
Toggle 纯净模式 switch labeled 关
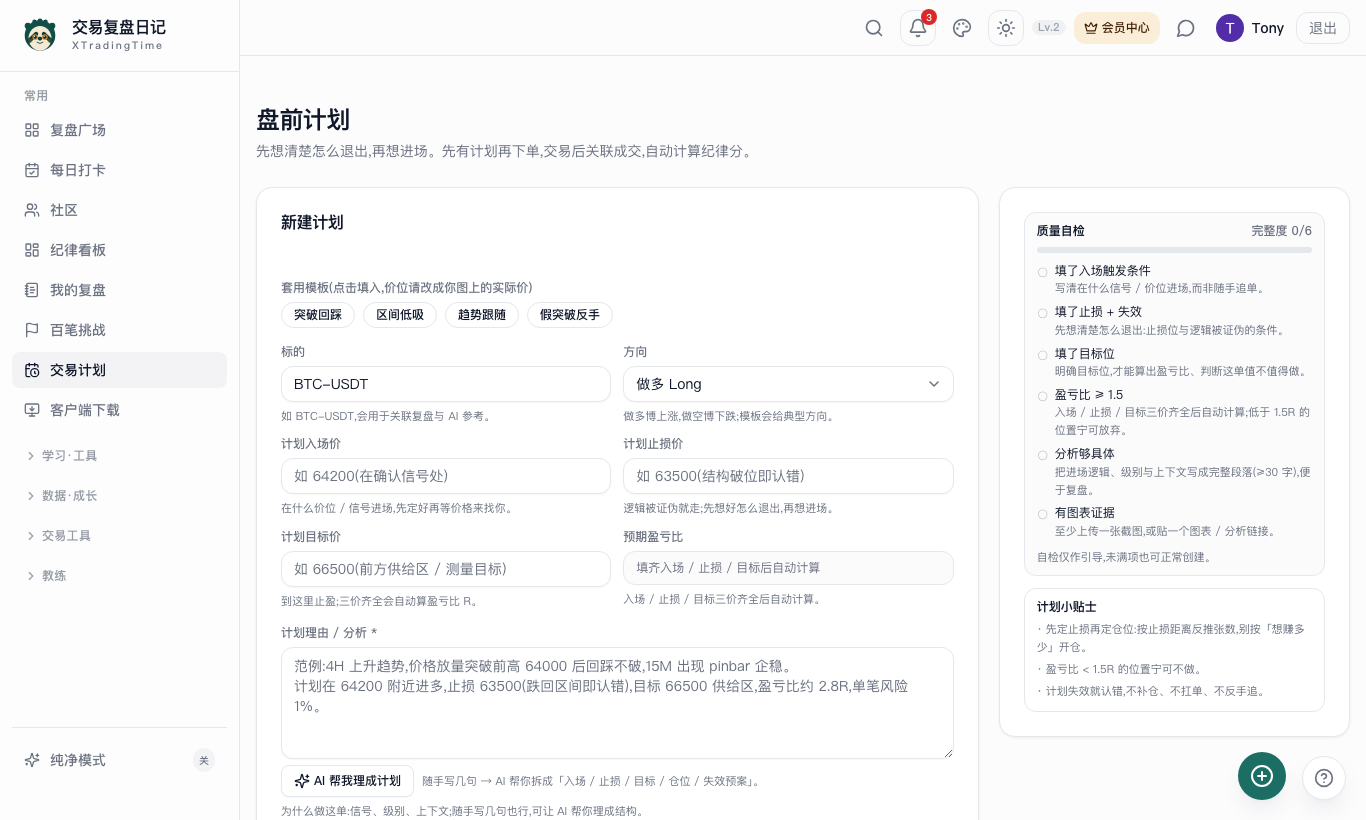coord(204,760)
